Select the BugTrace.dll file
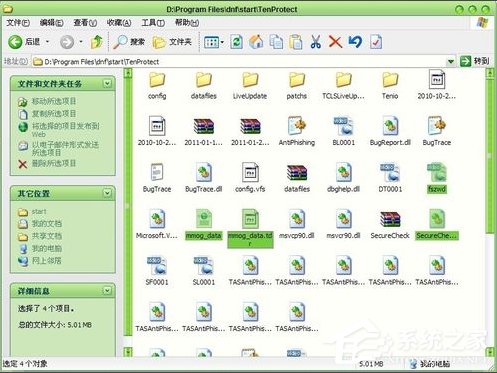Image resolution: width=497 pixels, height=373 pixels. (204, 178)
